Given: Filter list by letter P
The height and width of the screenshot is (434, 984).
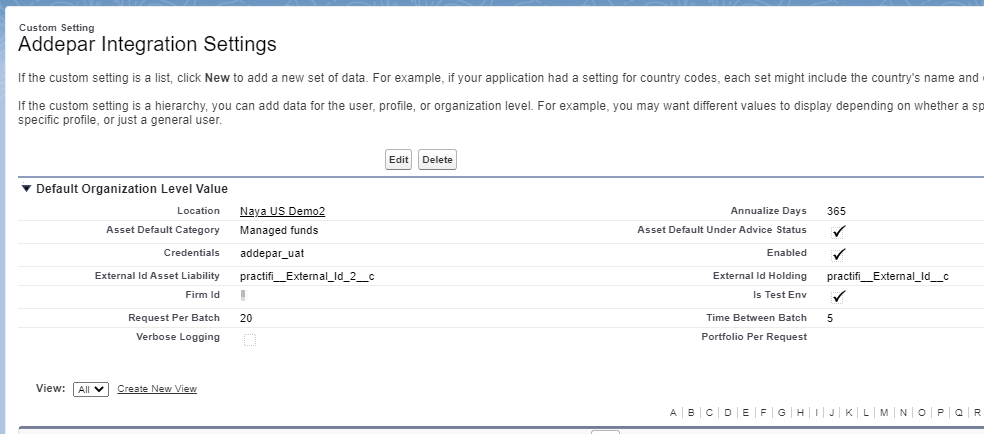Looking at the screenshot, I should point(940,413).
